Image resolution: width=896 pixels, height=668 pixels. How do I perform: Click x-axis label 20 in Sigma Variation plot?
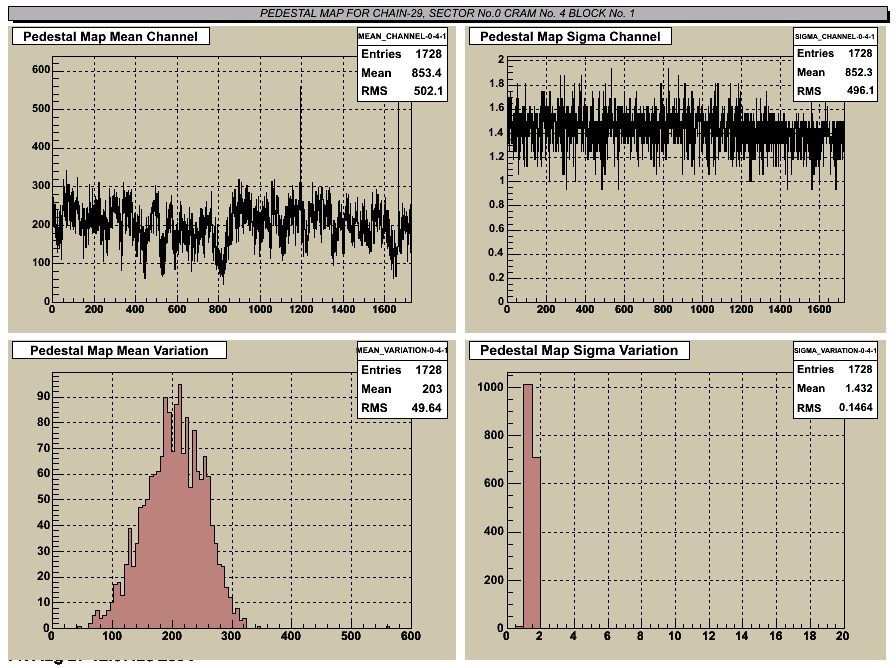(842, 635)
